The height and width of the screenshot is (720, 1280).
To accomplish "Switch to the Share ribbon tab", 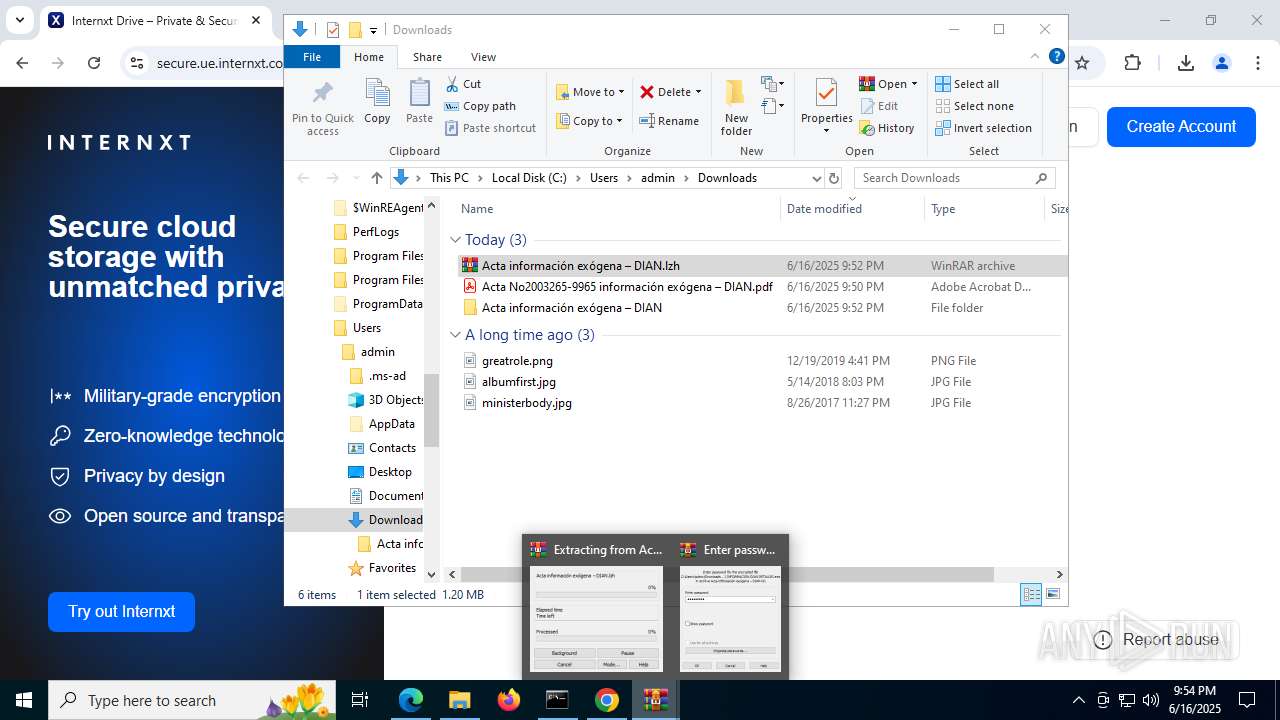I will point(427,57).
